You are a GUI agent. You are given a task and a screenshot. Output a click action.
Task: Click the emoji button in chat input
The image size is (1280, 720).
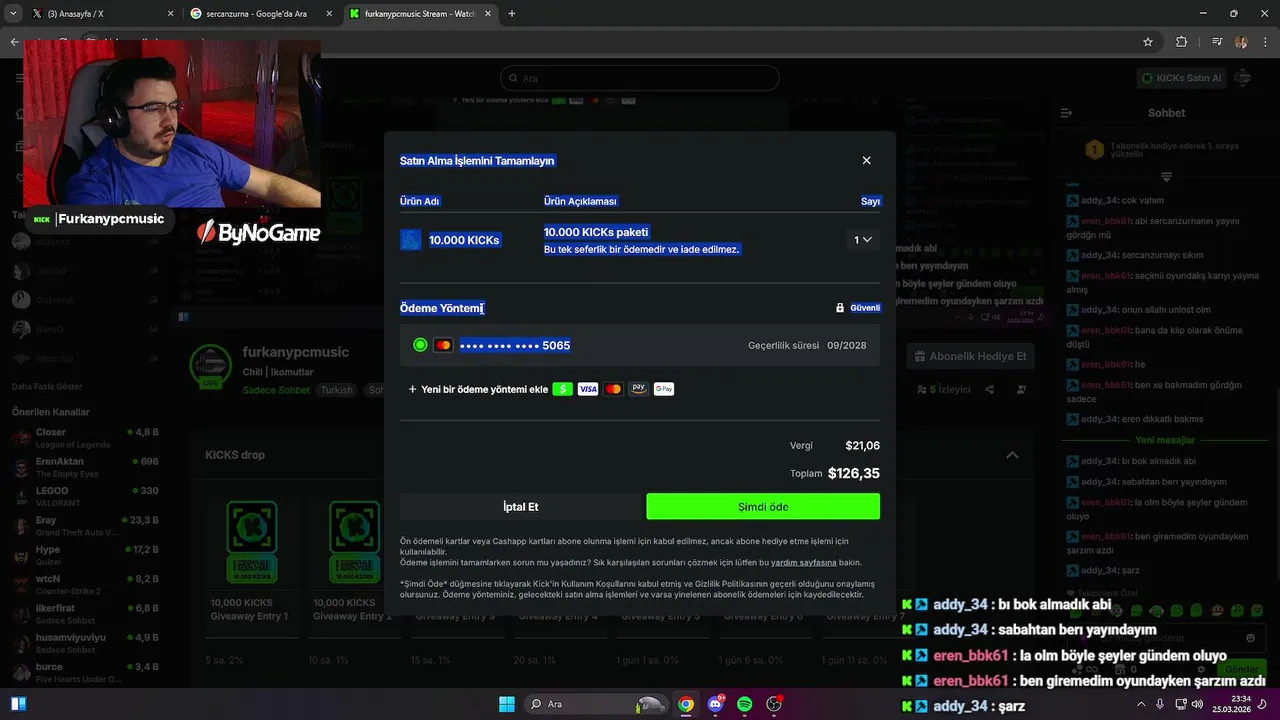click(x=1250, y=638)
